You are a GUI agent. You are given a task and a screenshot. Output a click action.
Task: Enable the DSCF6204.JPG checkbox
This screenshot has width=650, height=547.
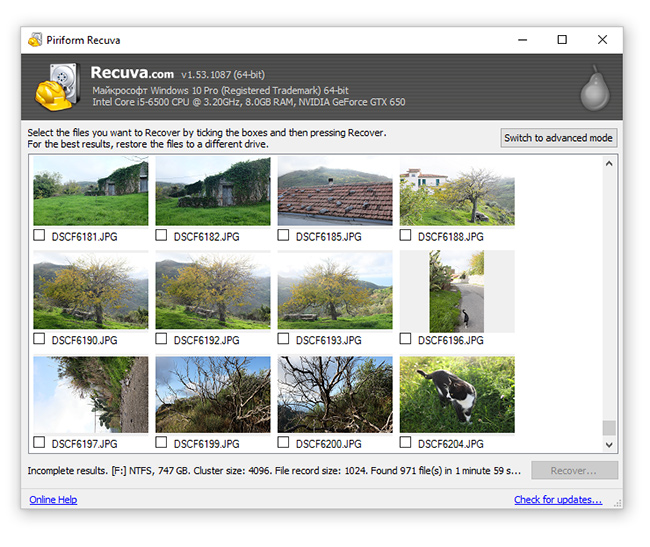pyautogui.click(x=405, y=443)
